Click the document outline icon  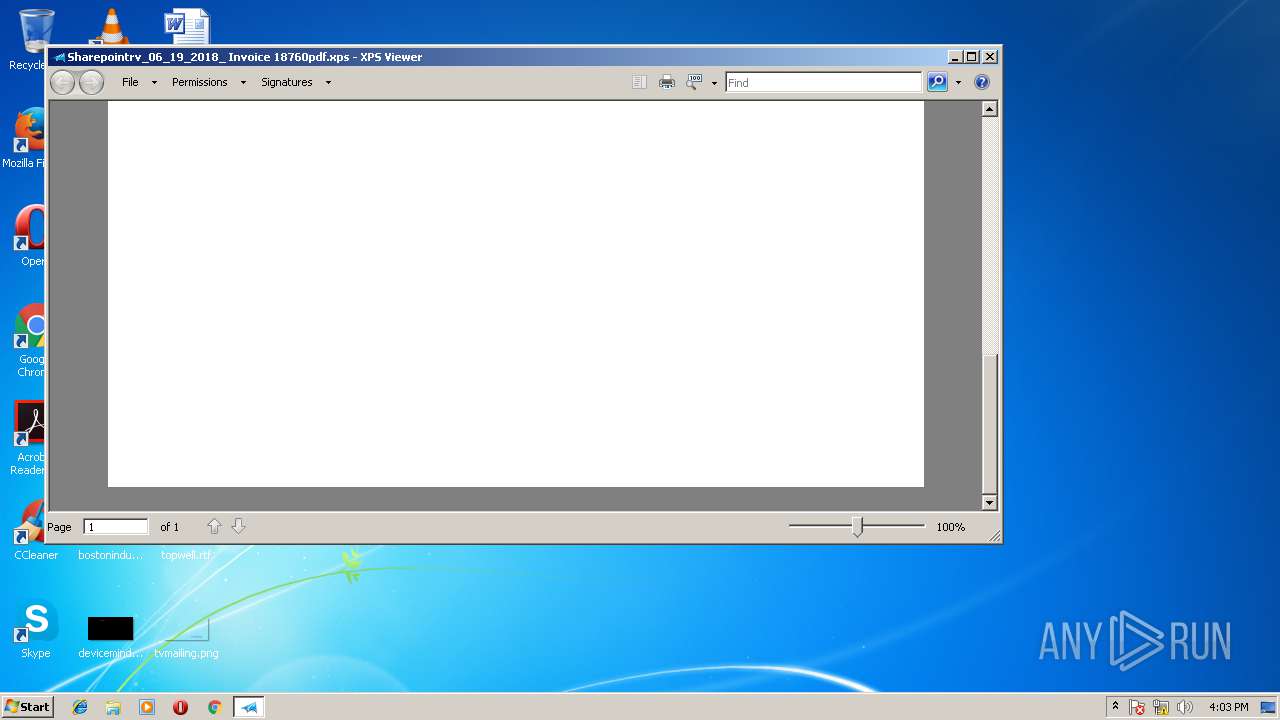click(x=639, y=82)
